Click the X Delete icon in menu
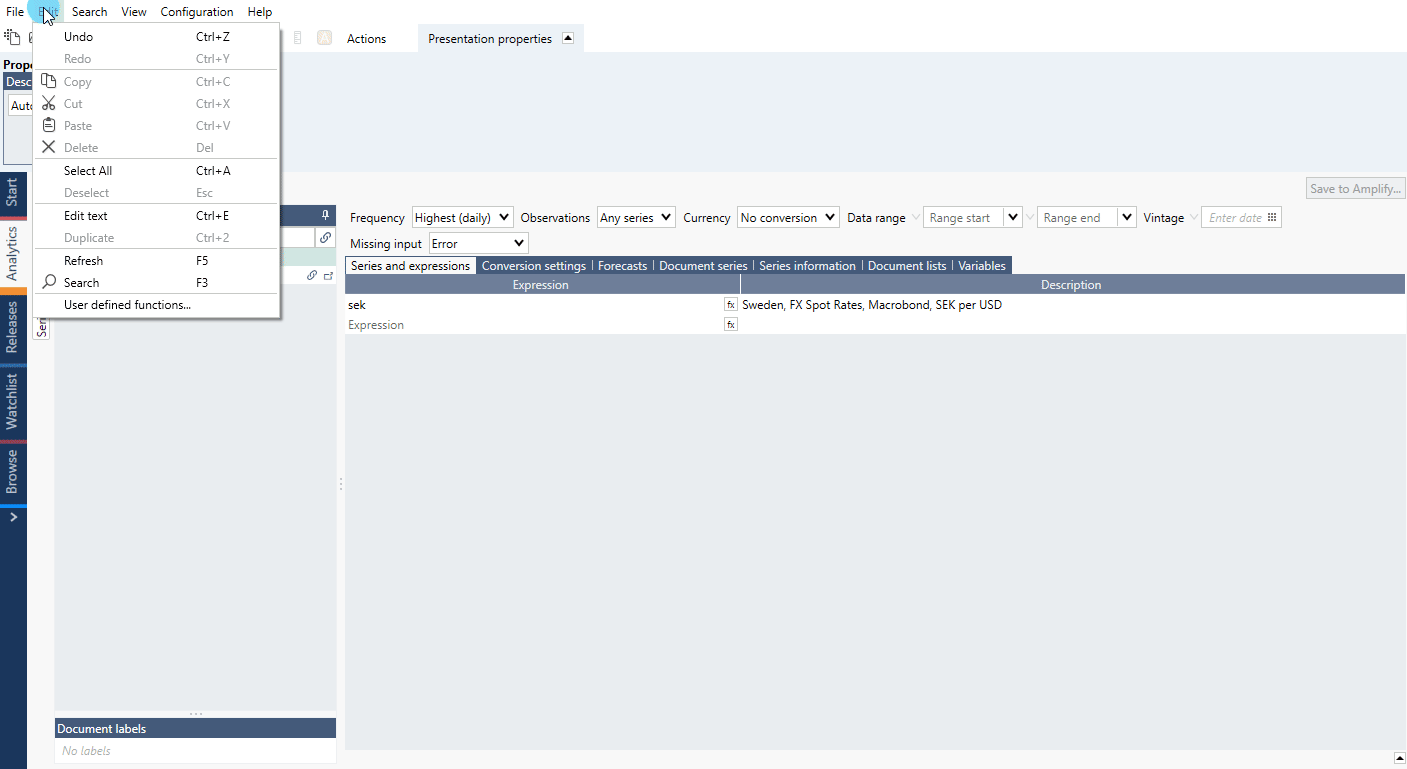 (x=48, y=148)
